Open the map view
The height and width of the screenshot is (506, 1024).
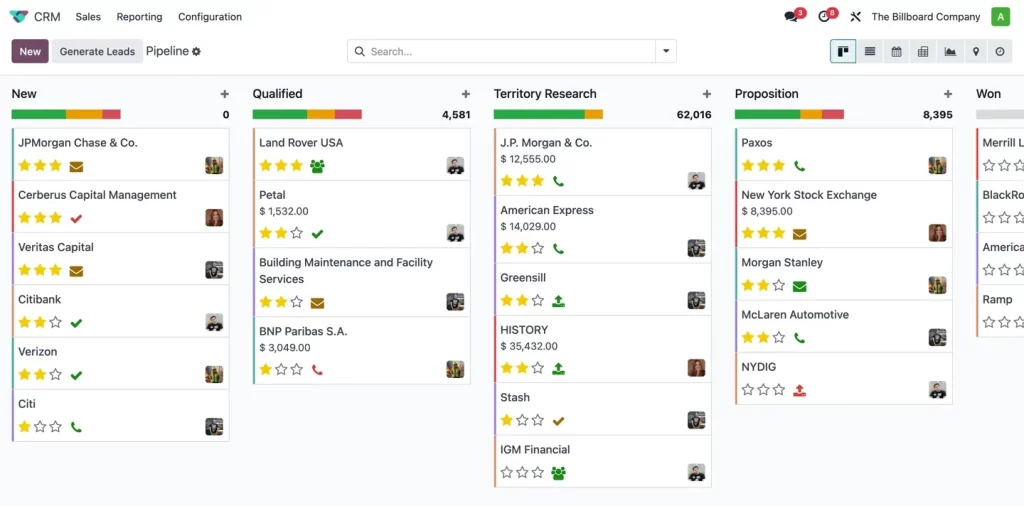[x=975, y=51]
